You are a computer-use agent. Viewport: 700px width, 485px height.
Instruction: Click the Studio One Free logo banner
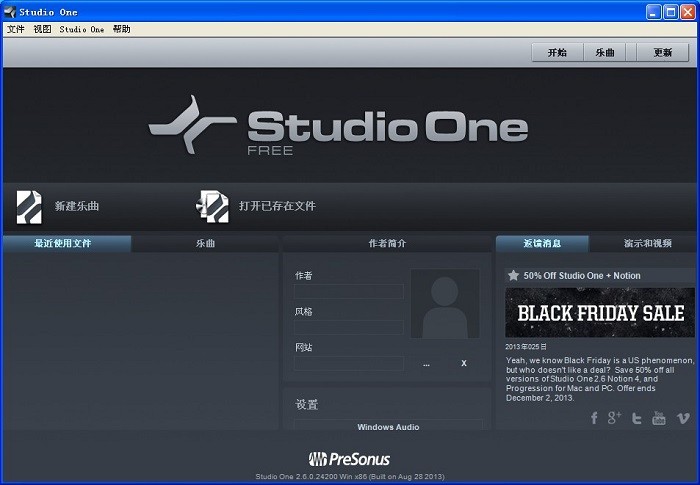point(338,126)
